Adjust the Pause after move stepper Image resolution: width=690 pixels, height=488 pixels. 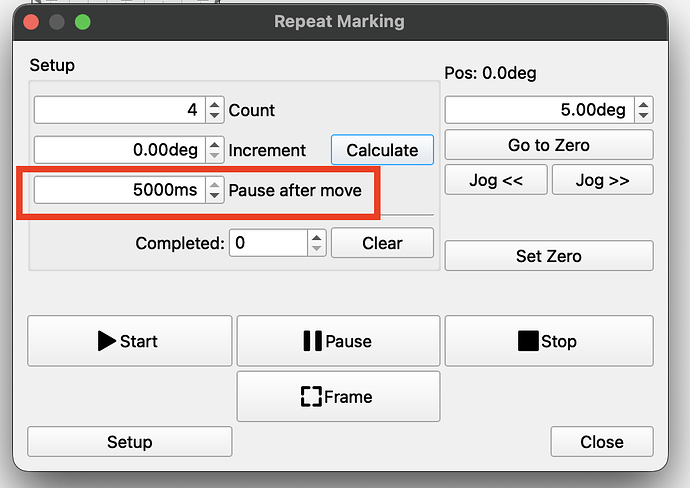pyautogui.click(x=215, y=190)
